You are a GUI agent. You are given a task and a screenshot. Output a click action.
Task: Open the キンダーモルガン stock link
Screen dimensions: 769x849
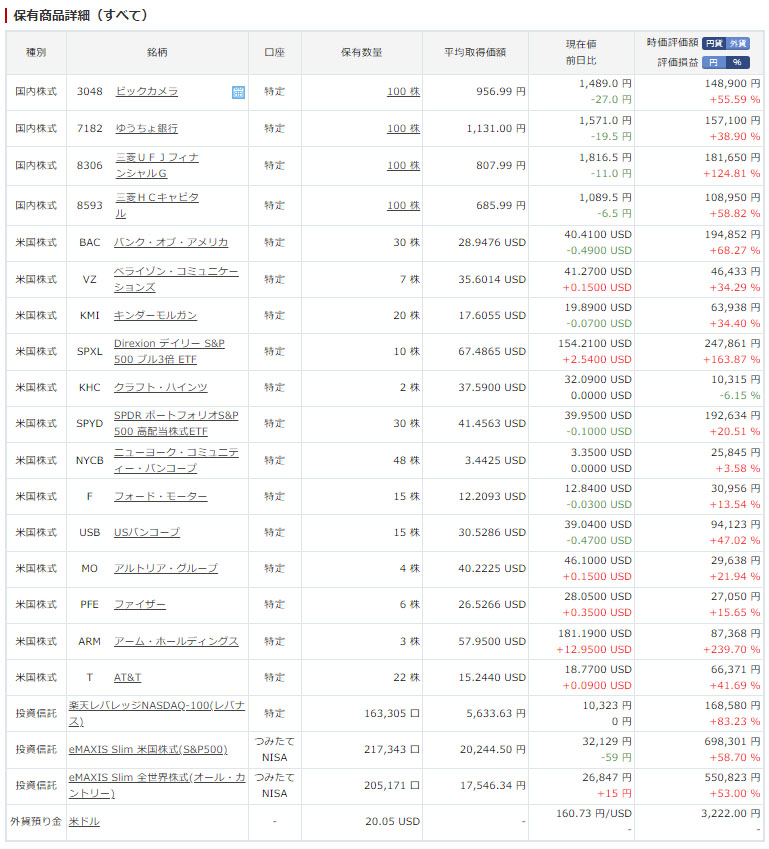(x=155, y=315)
